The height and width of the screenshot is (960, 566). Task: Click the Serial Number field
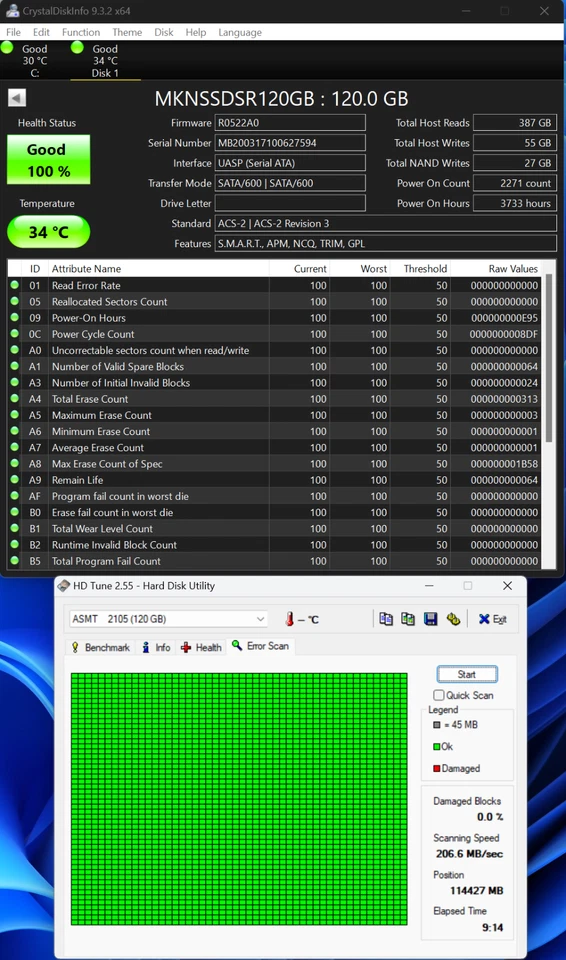[290, 143]
